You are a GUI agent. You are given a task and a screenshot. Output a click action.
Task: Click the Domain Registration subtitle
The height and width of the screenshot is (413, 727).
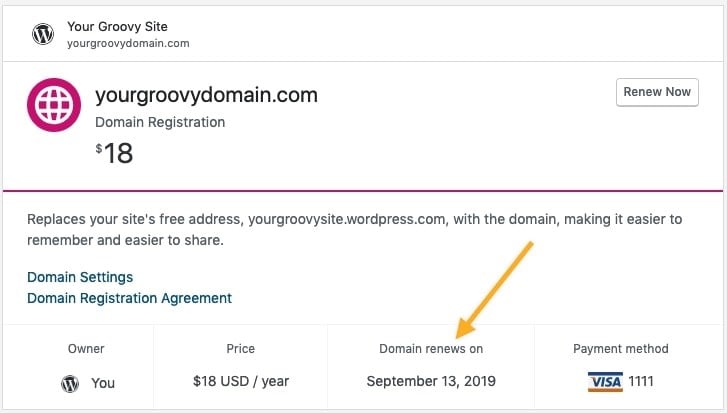click(x=160, y=122)
